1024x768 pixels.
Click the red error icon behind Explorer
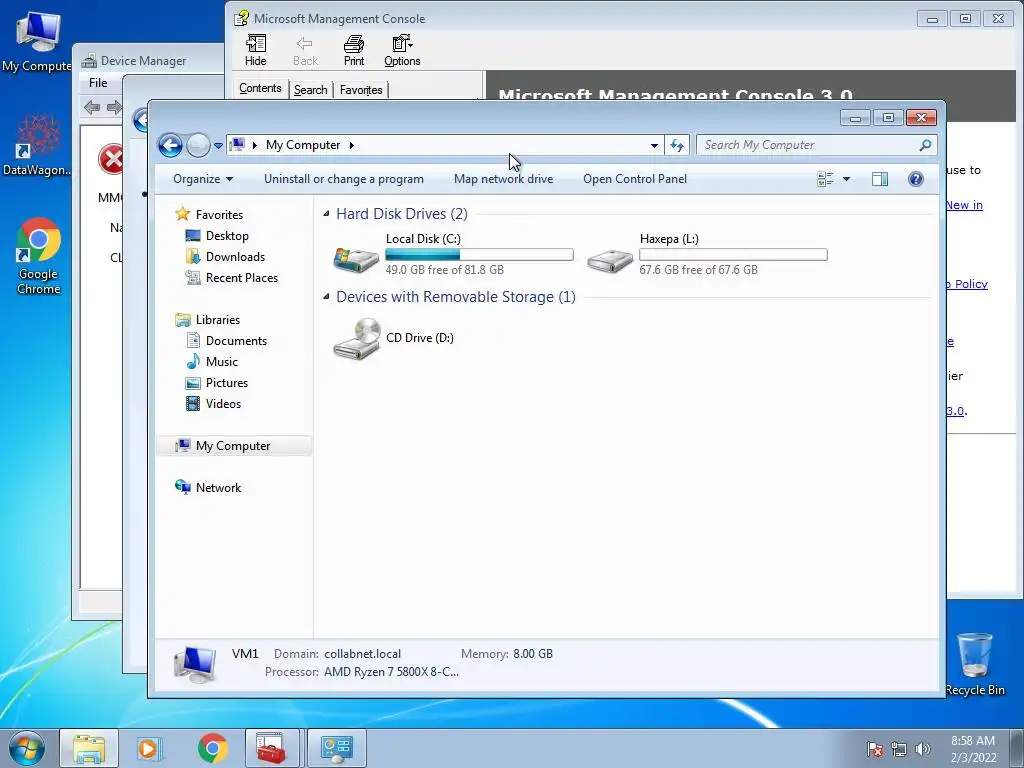tap(111, 159)
